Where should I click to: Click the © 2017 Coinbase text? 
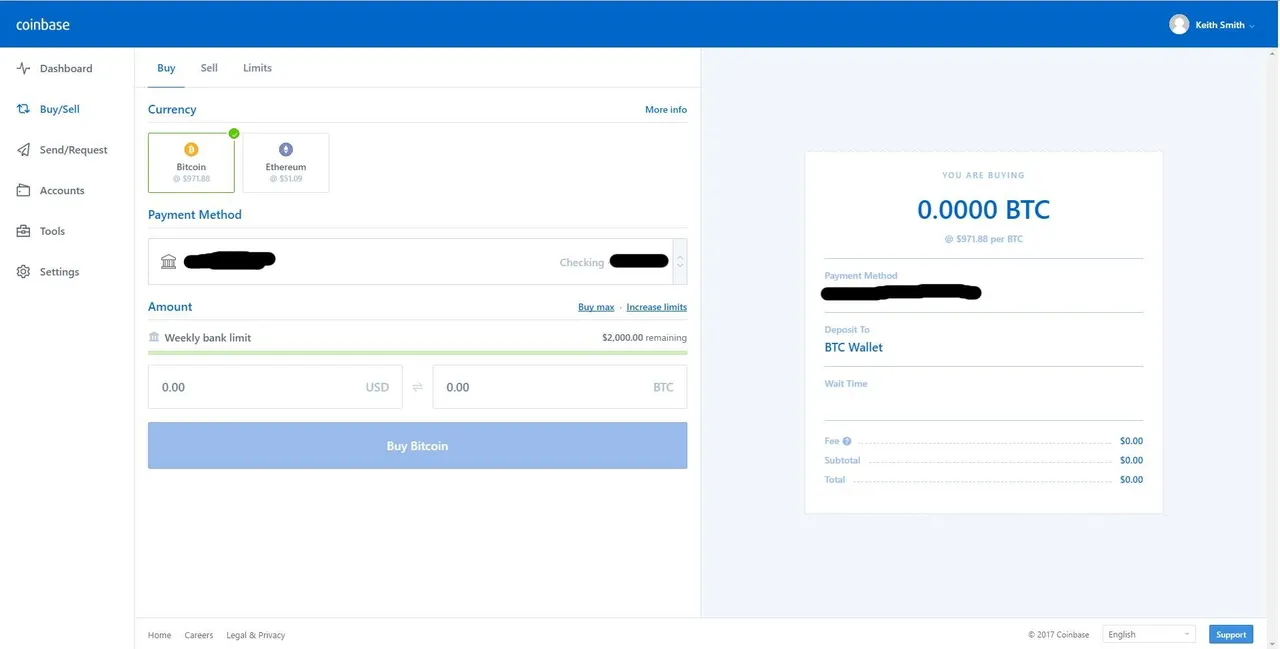(1059, 635)
